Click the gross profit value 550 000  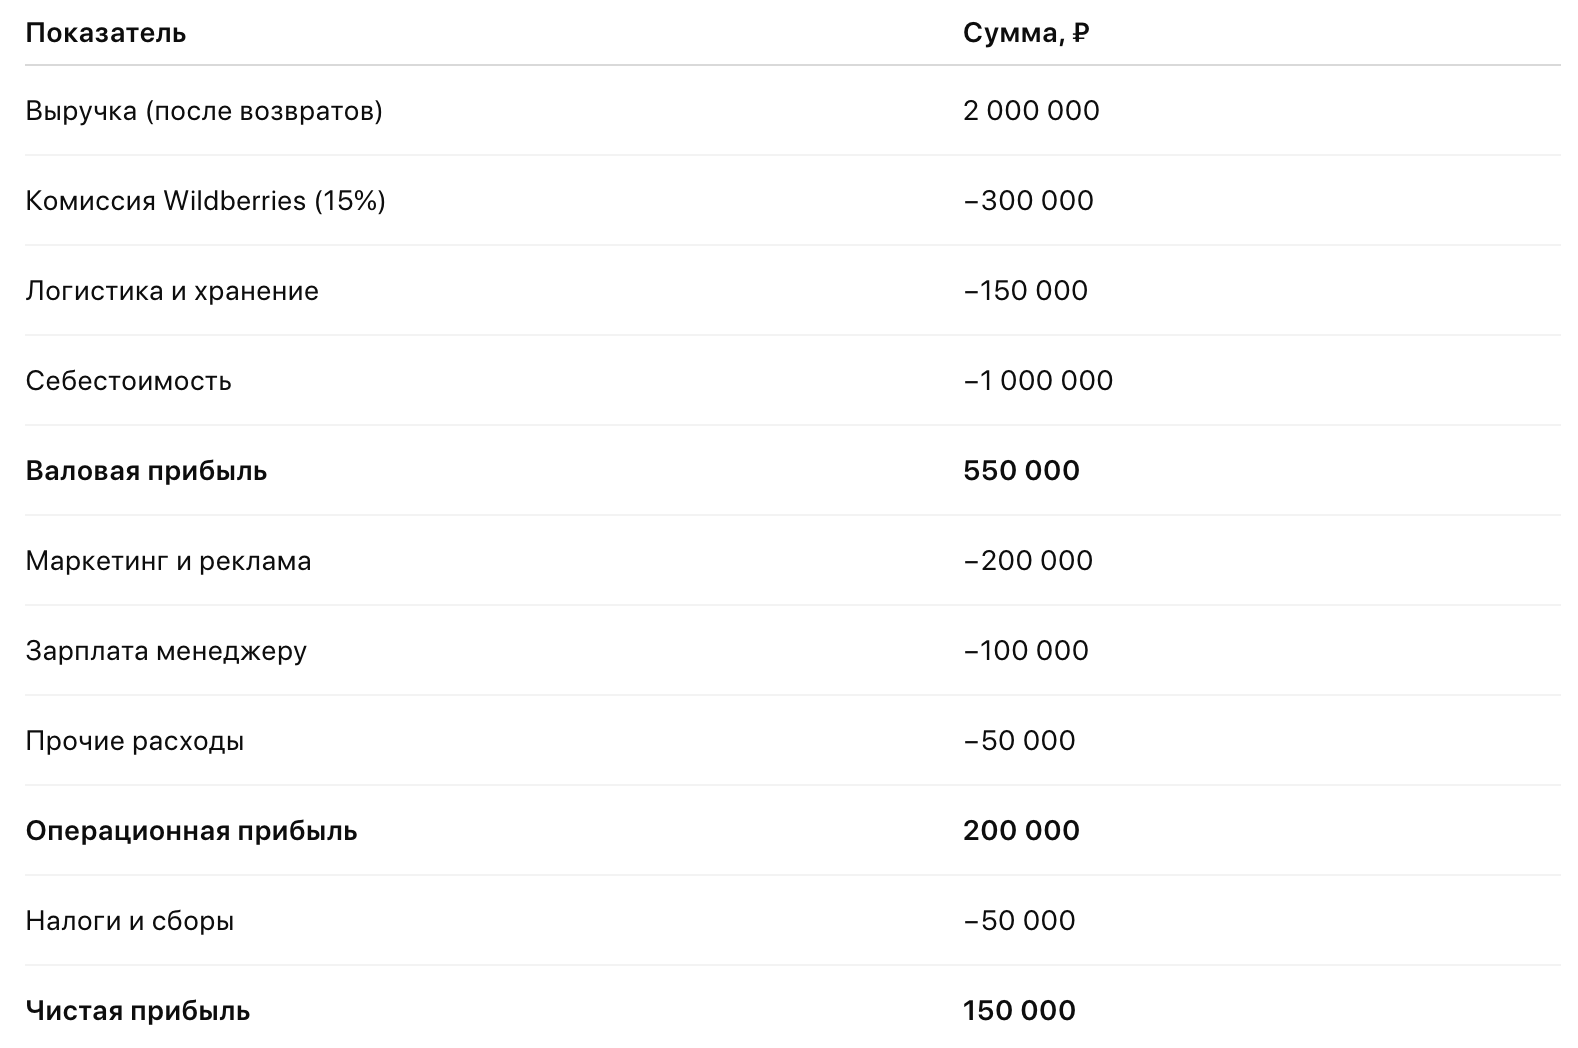point(1021,471)
